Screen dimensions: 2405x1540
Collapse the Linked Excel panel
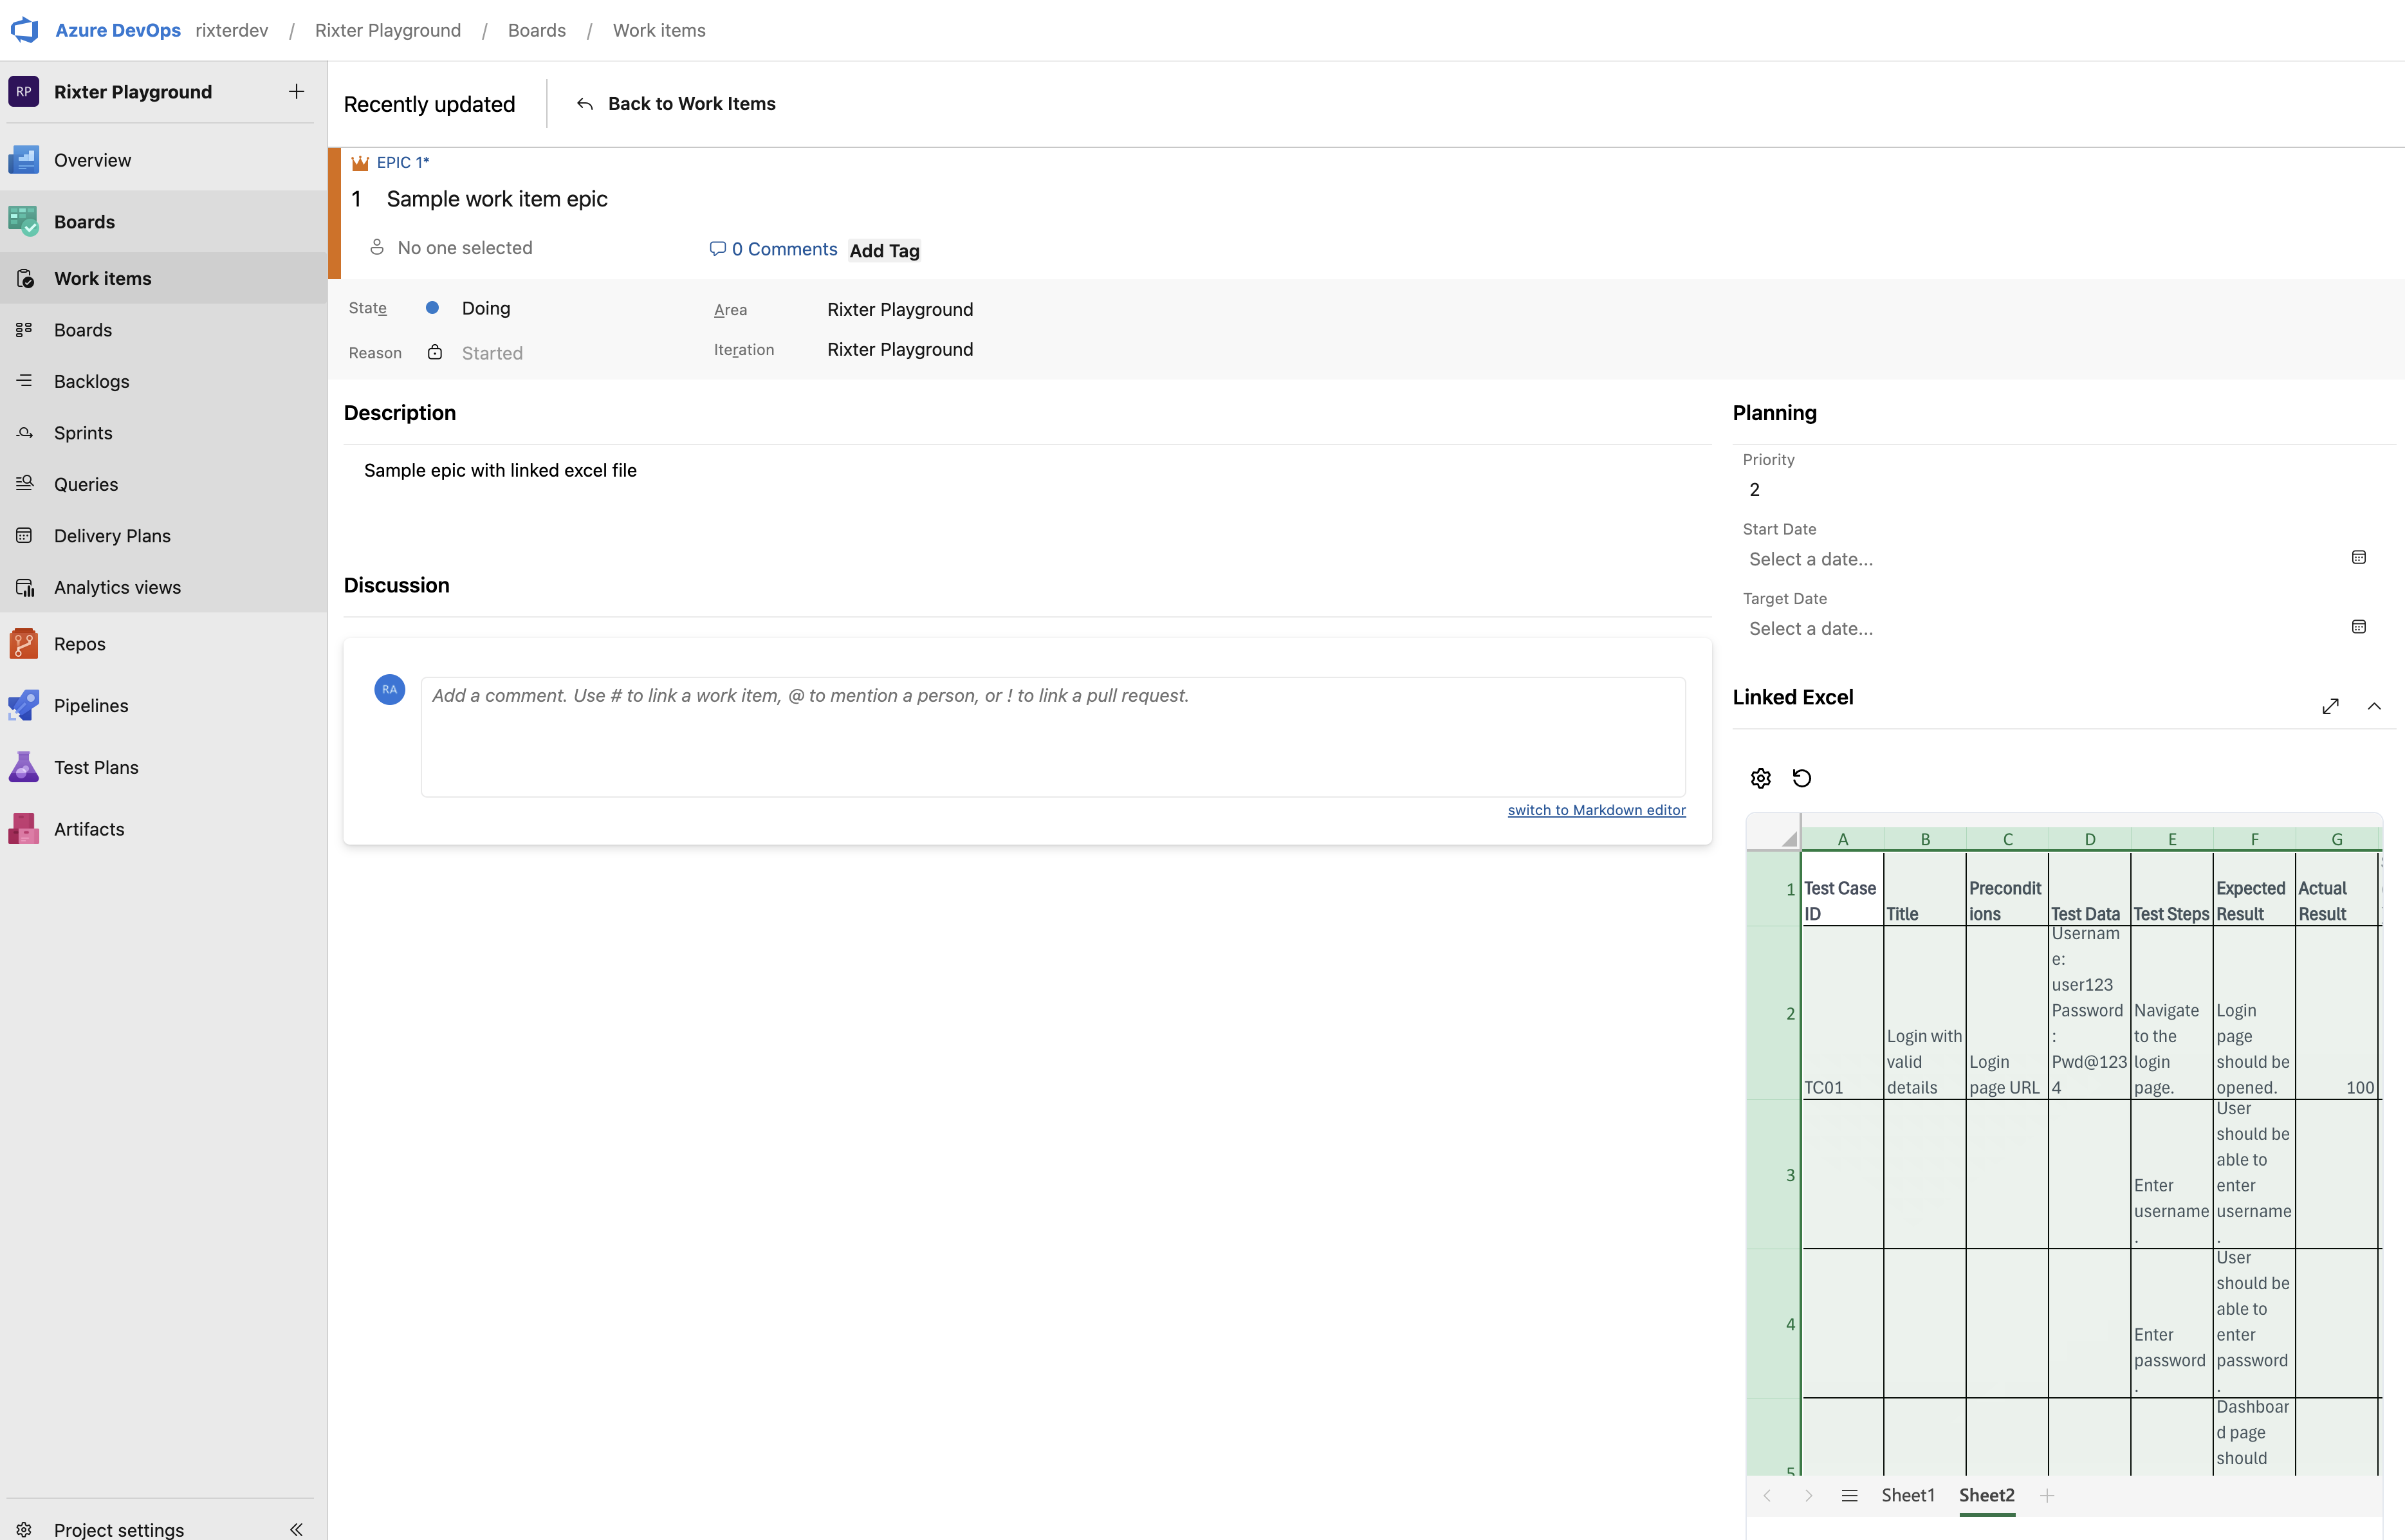[x=2374, y=705]
